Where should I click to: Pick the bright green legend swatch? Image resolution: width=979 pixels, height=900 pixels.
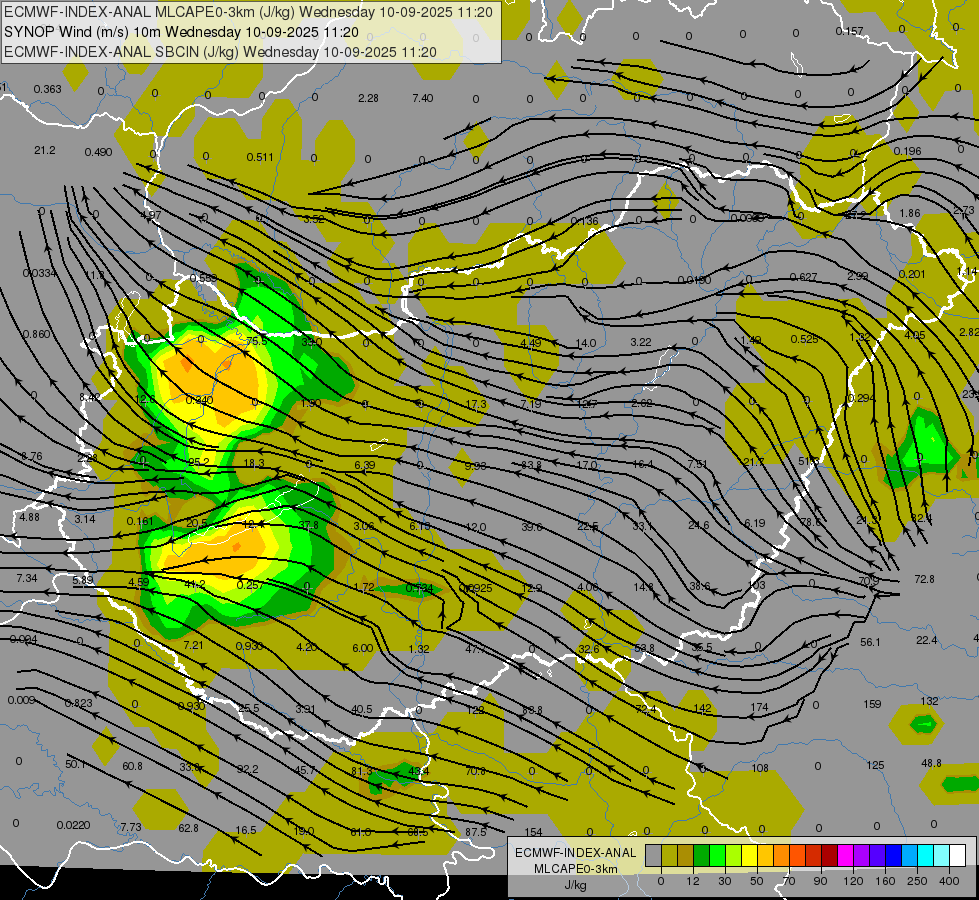coord(718,855)
